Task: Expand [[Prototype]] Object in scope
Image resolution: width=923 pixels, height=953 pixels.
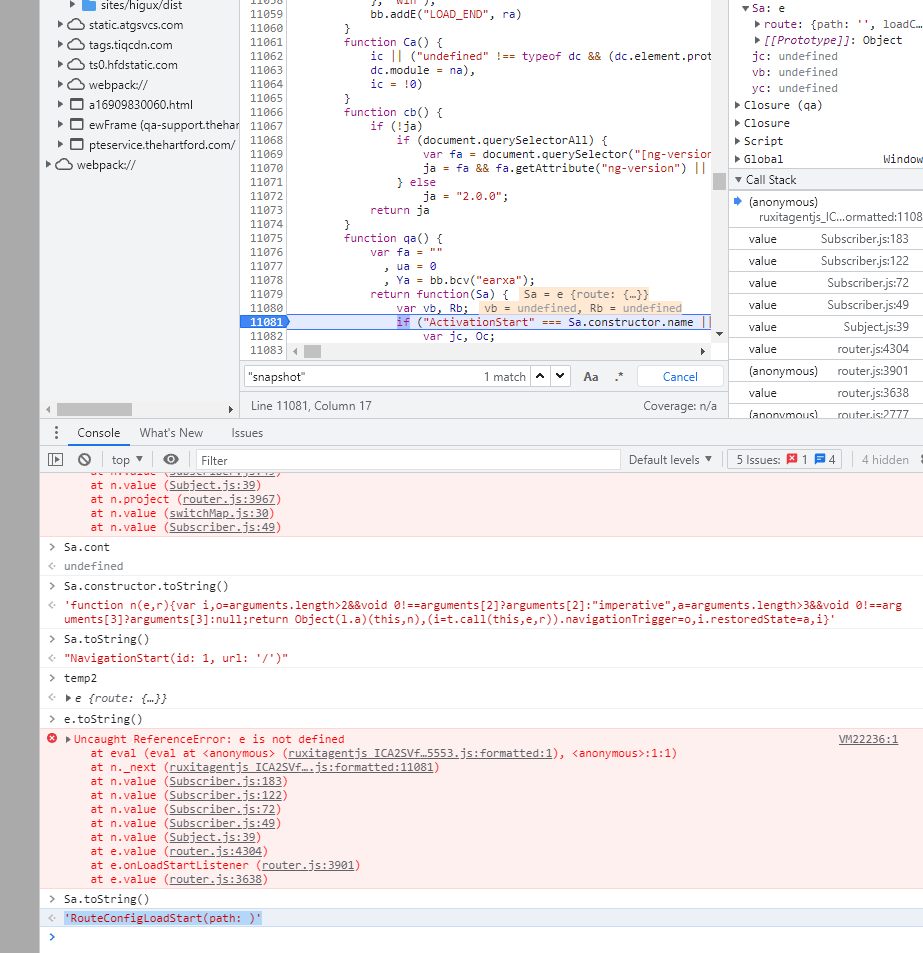Action: (x=757, y=40)
